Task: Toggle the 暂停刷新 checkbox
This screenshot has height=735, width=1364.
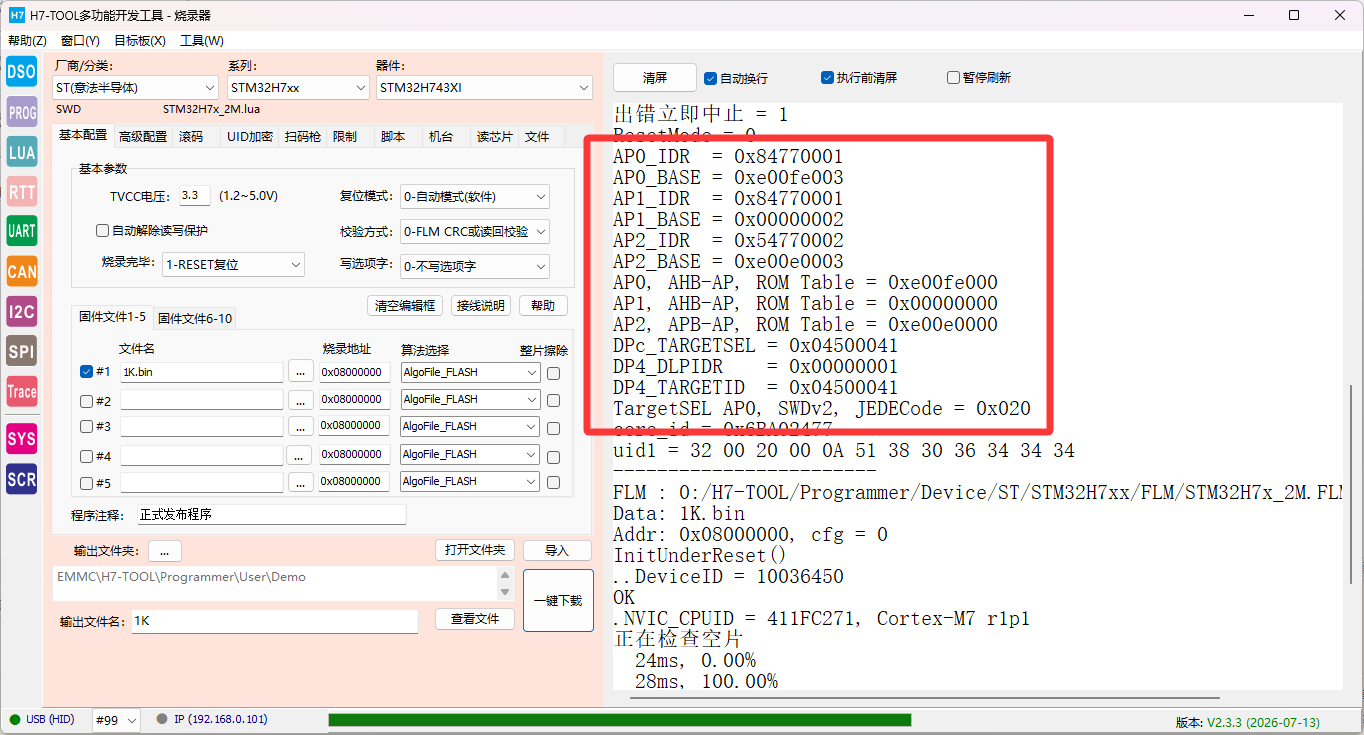Action: [x=953, y=78]
